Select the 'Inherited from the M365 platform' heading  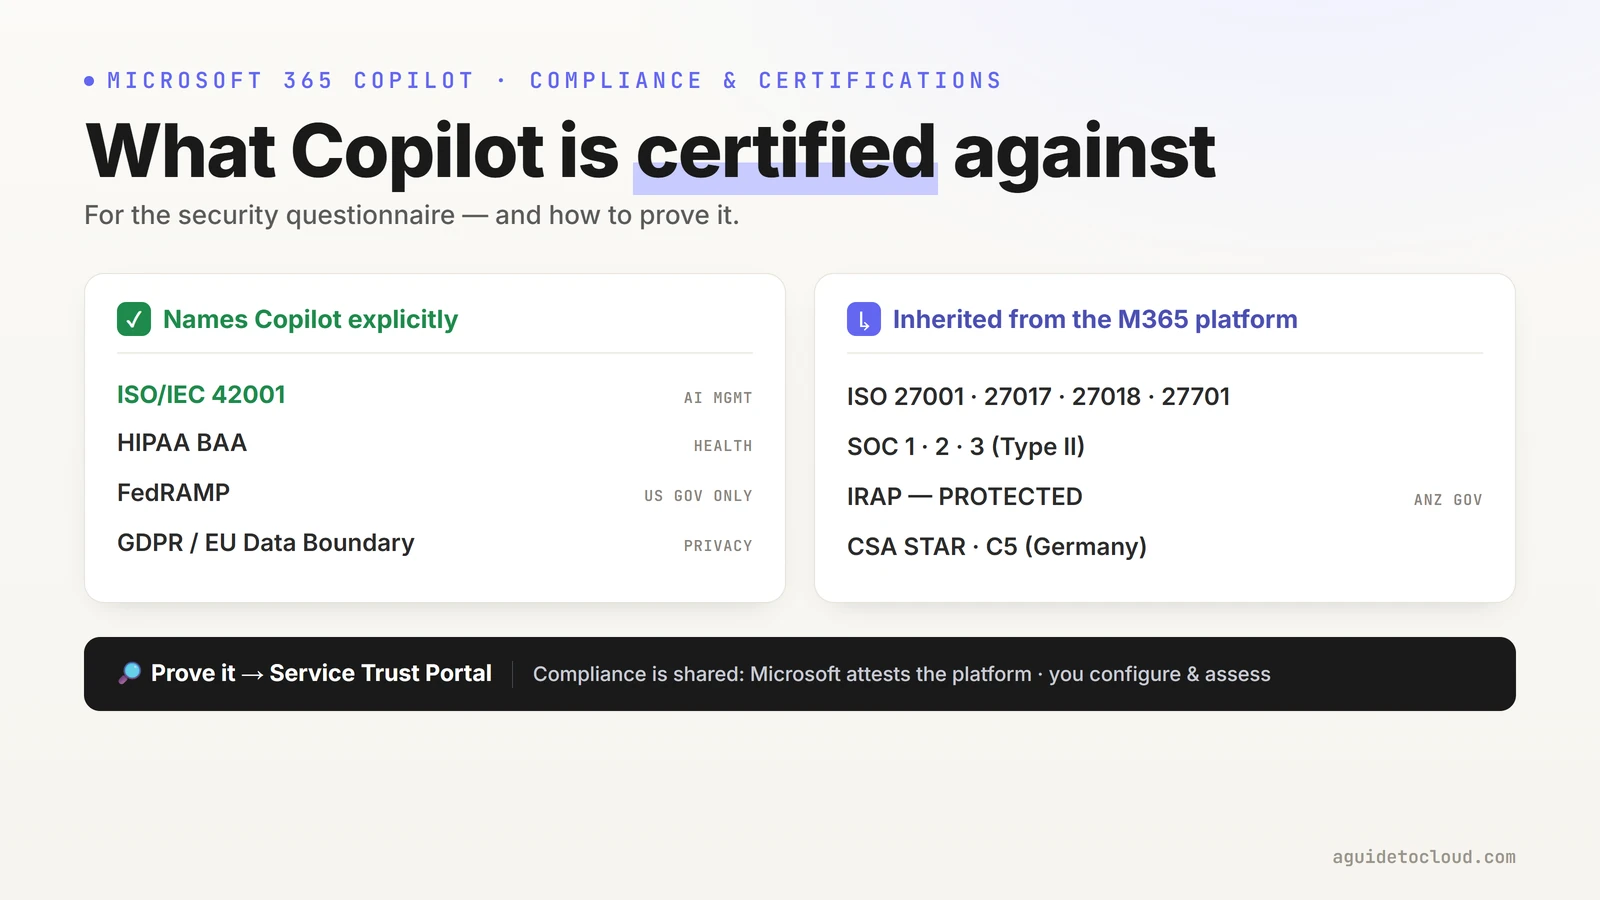1095,319
